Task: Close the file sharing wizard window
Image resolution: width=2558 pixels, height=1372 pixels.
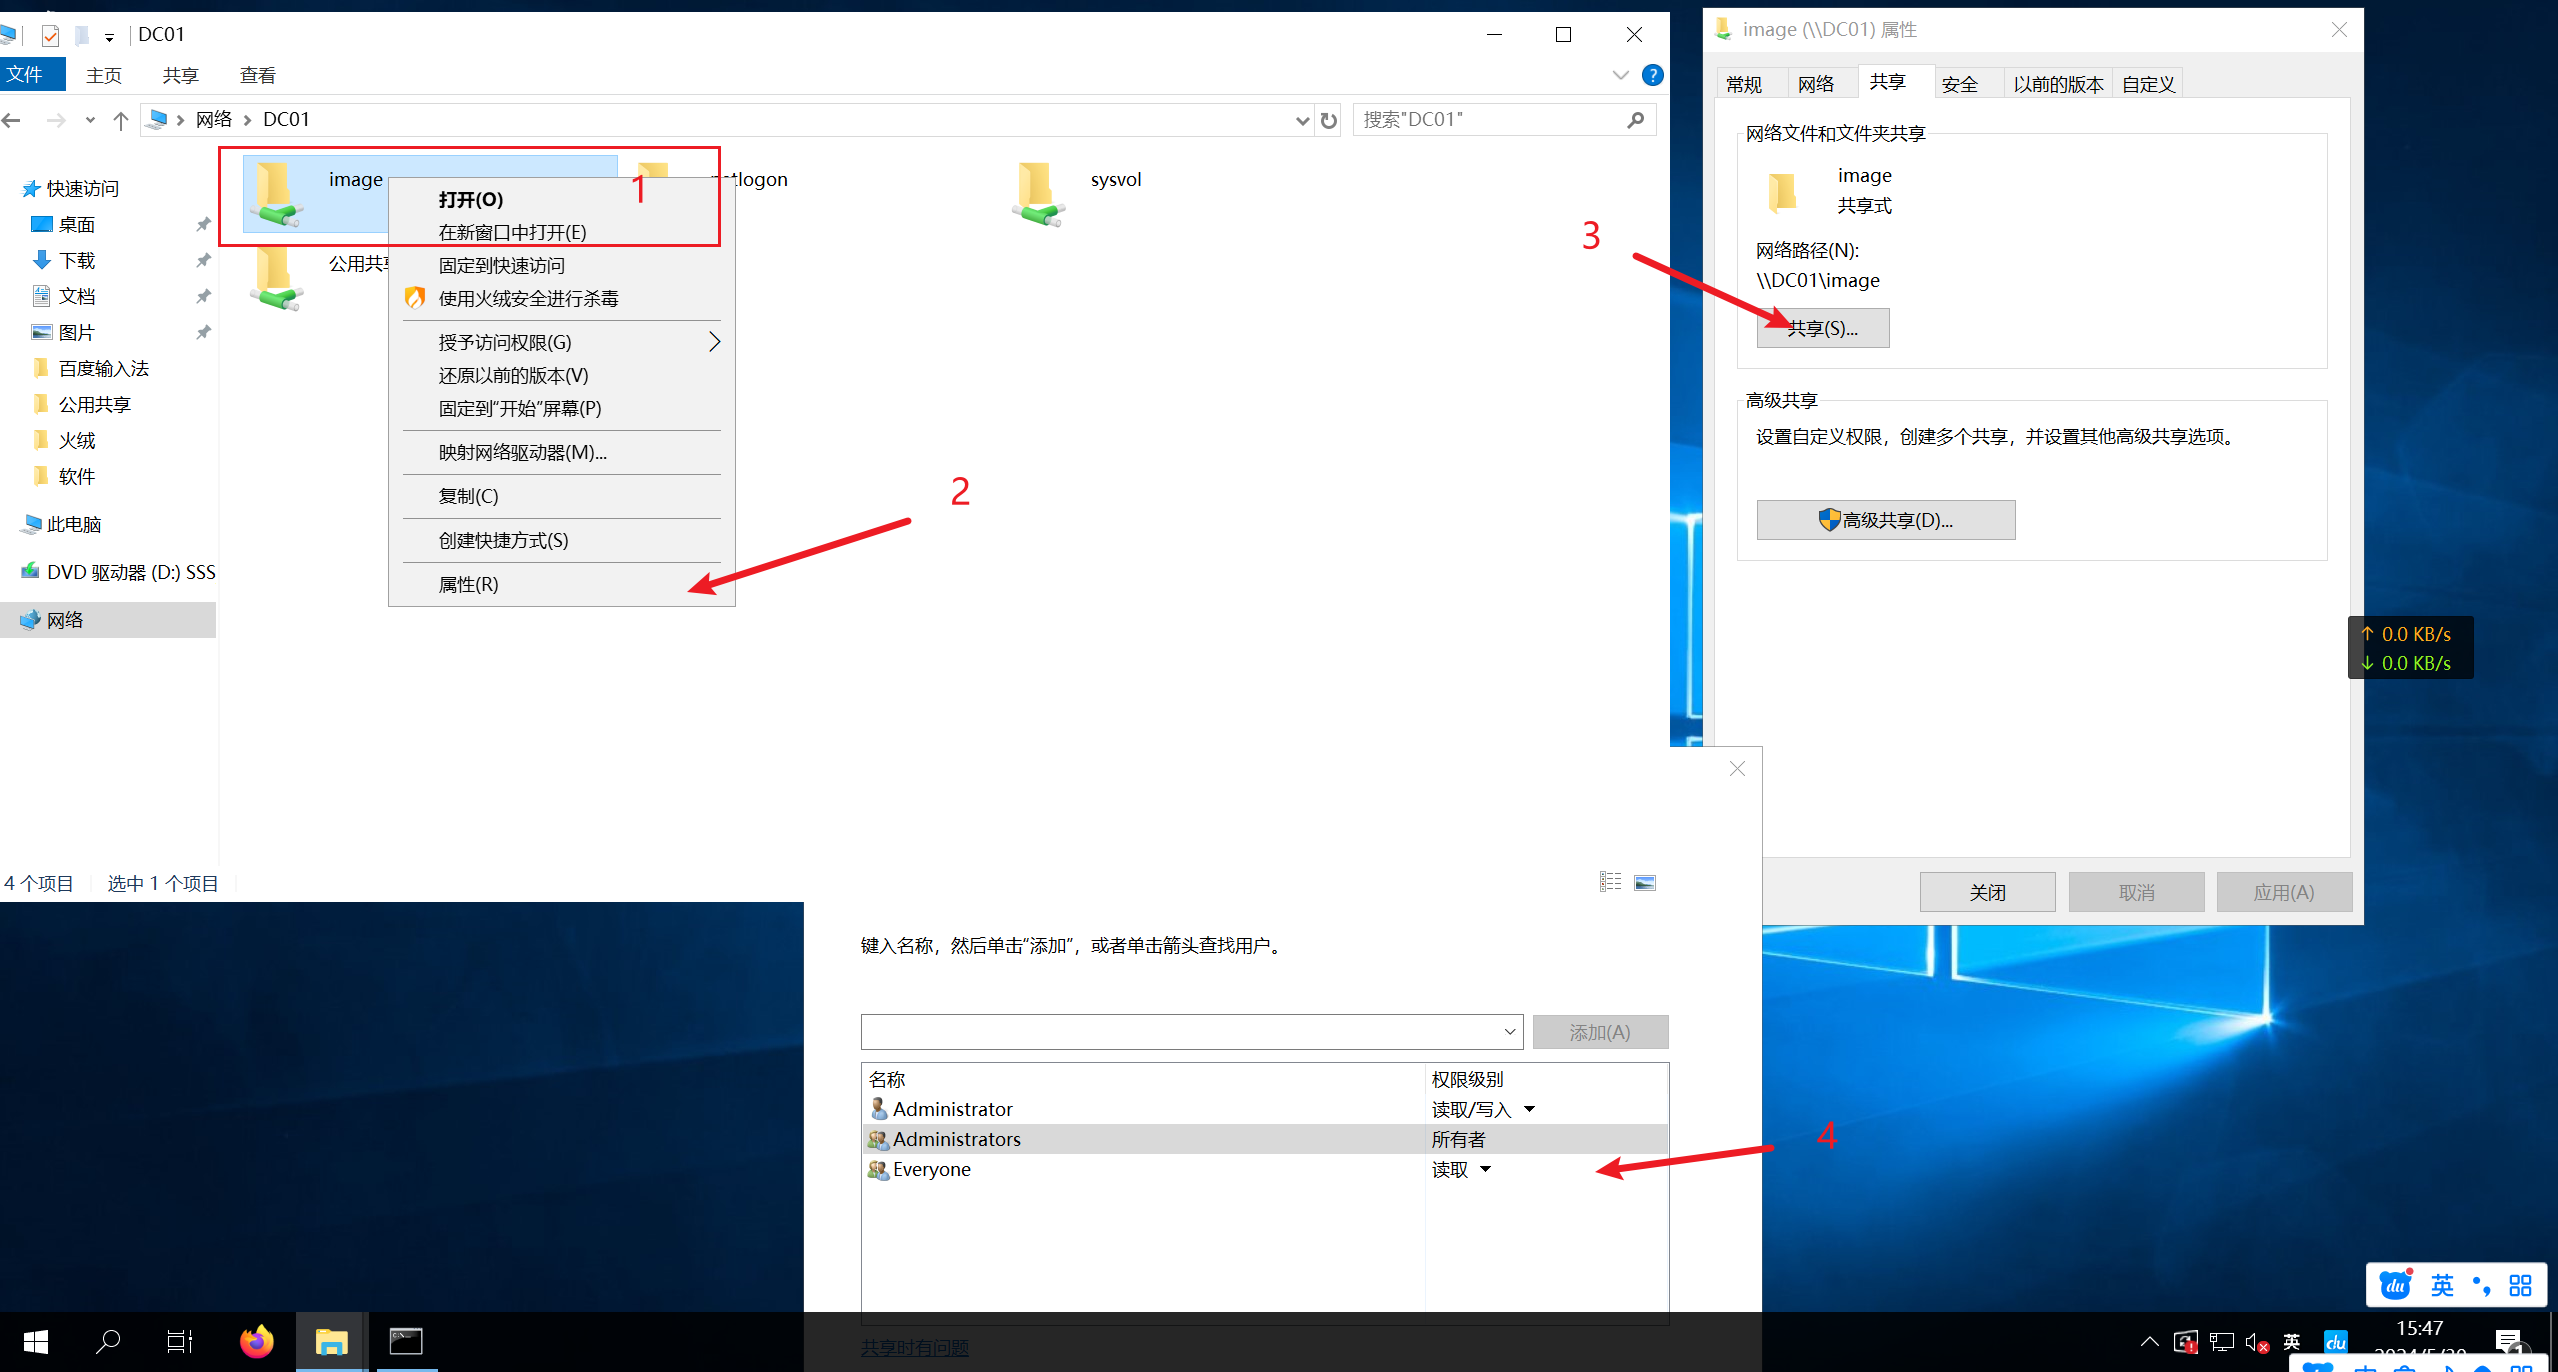Action: pos(1737,768)
